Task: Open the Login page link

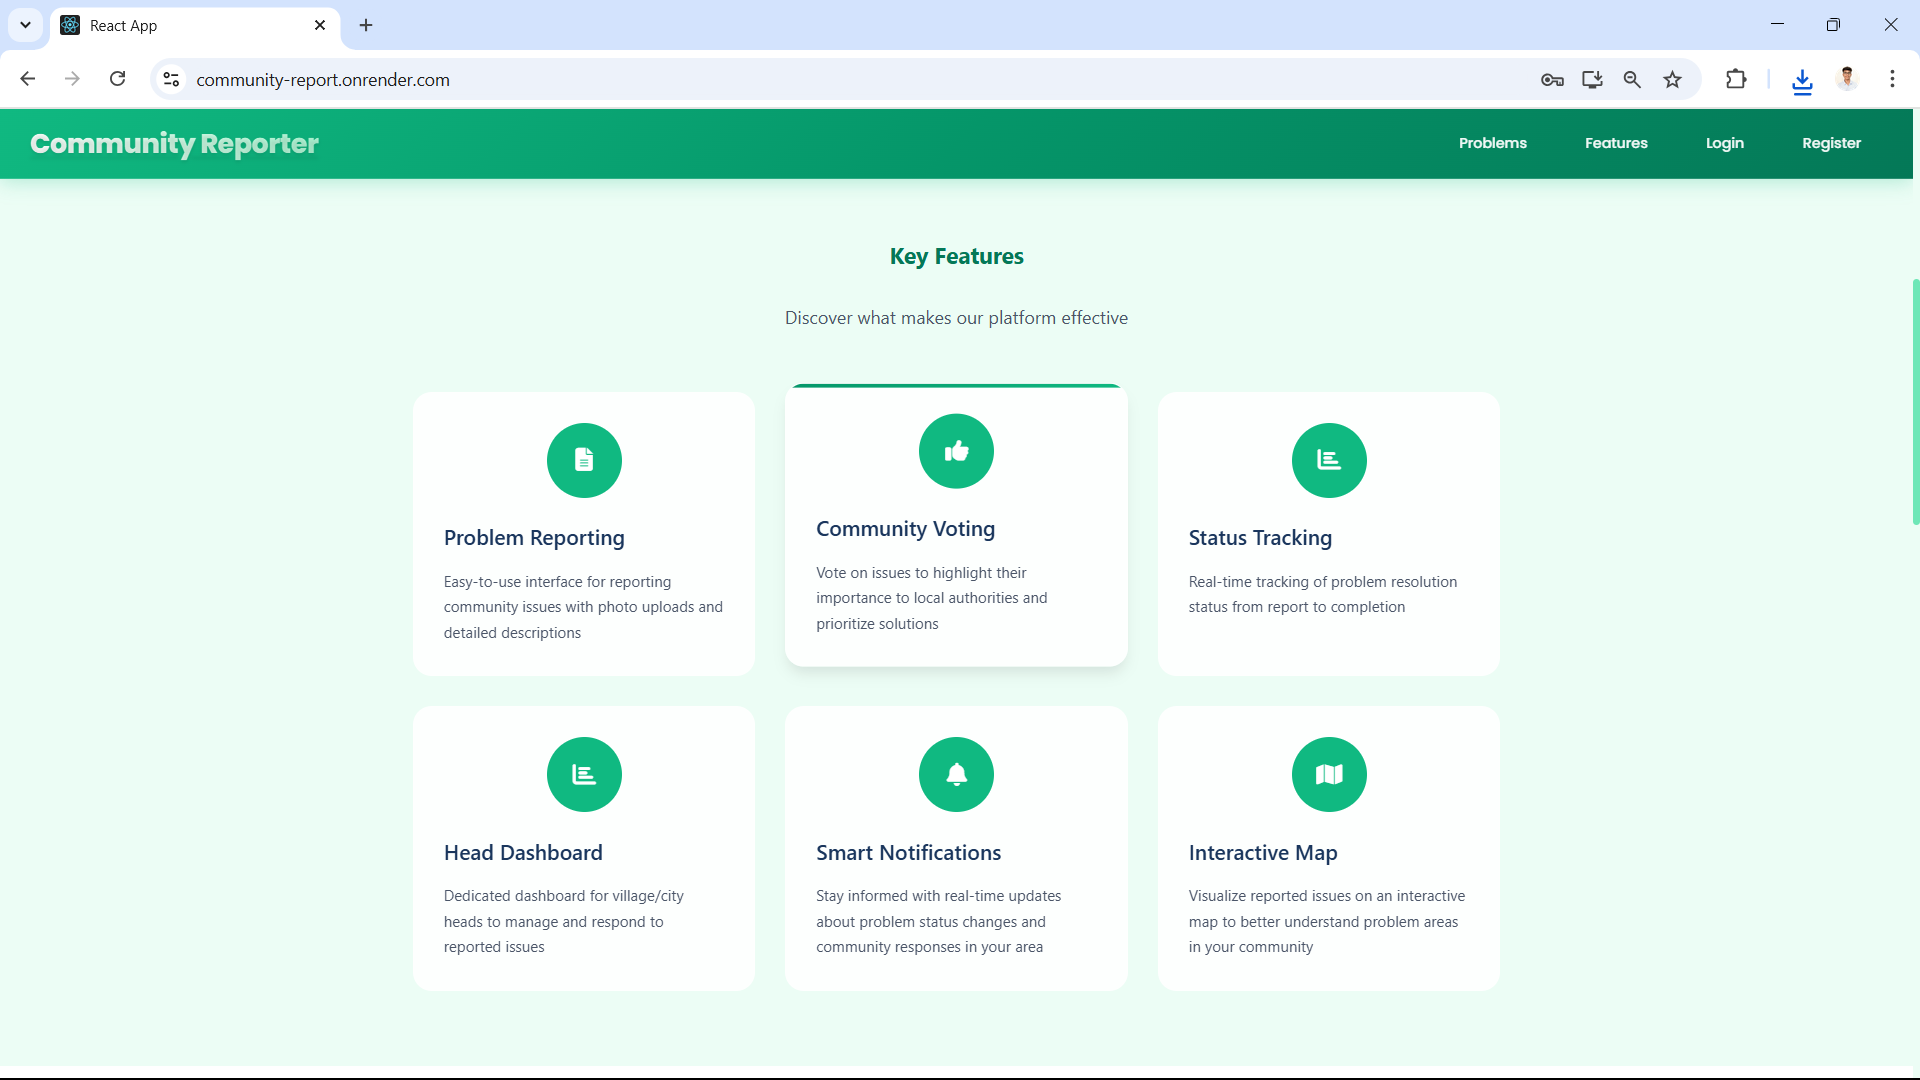Action: click(x=1724, y=143)
